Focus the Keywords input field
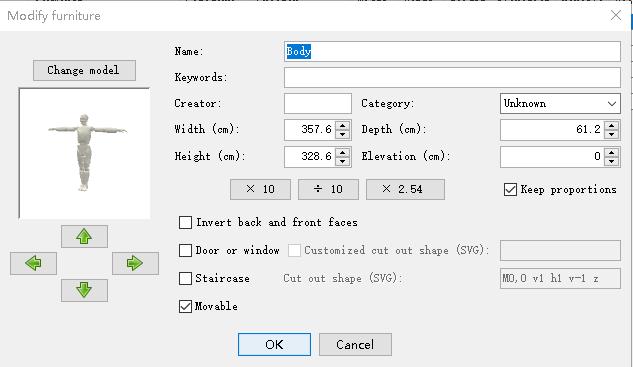This screenshot has height=367, width=633. coord(452,77)
